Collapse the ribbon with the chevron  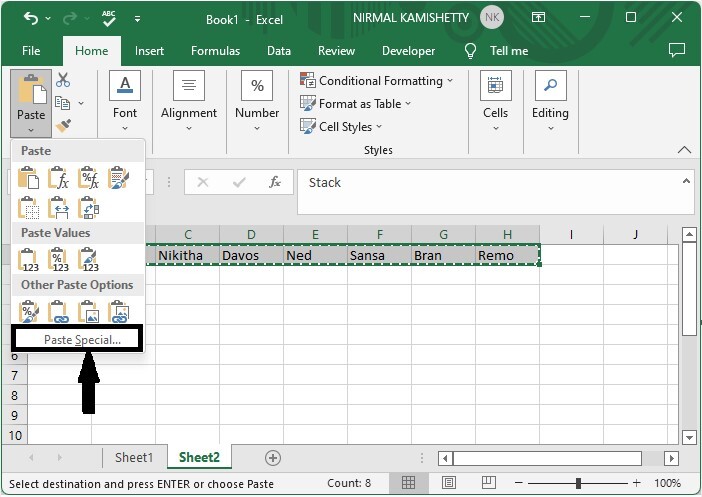[x=684, y=150]
